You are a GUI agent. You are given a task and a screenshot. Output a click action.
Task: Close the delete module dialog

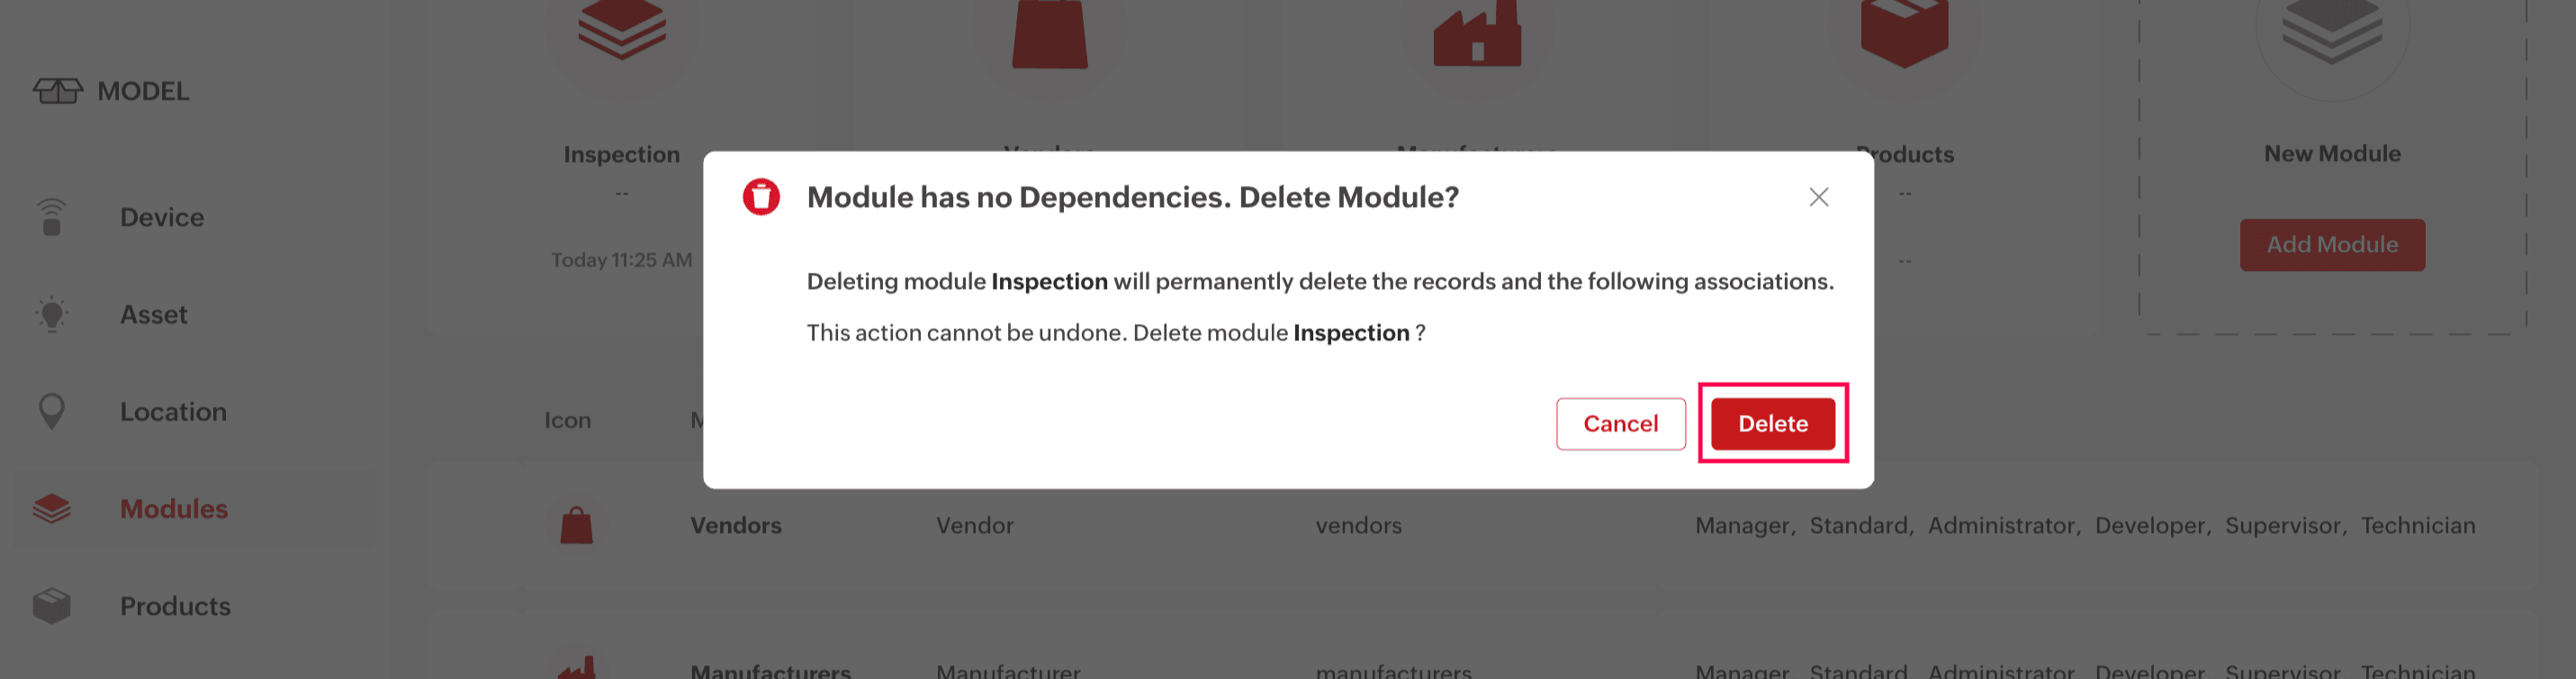point(1818,197)
